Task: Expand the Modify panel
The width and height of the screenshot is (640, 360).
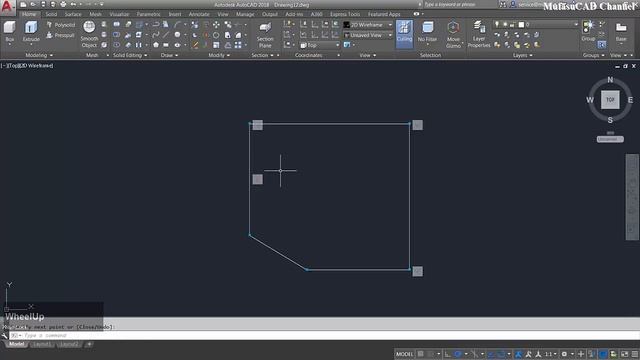Action: [219, 55]
